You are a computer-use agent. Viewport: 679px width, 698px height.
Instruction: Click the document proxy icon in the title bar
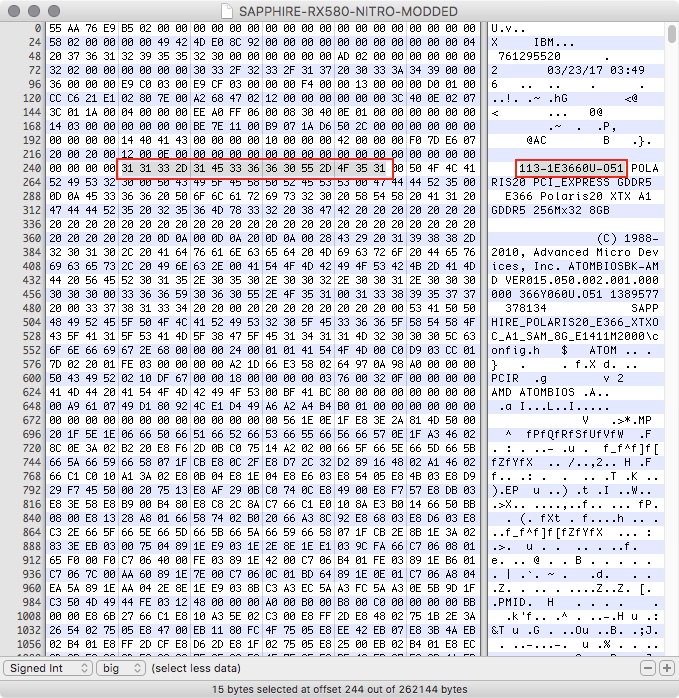point(228,11)
